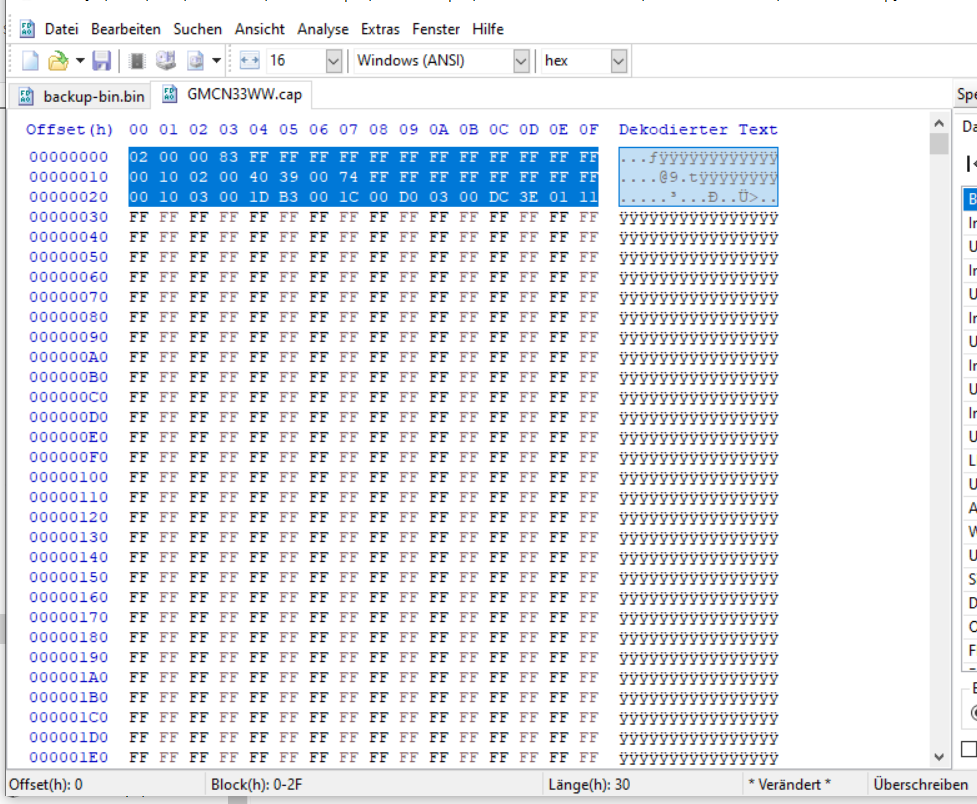Create a new file with toolbar icon
This screenshot has height=804, width=977.
point(30,60)
